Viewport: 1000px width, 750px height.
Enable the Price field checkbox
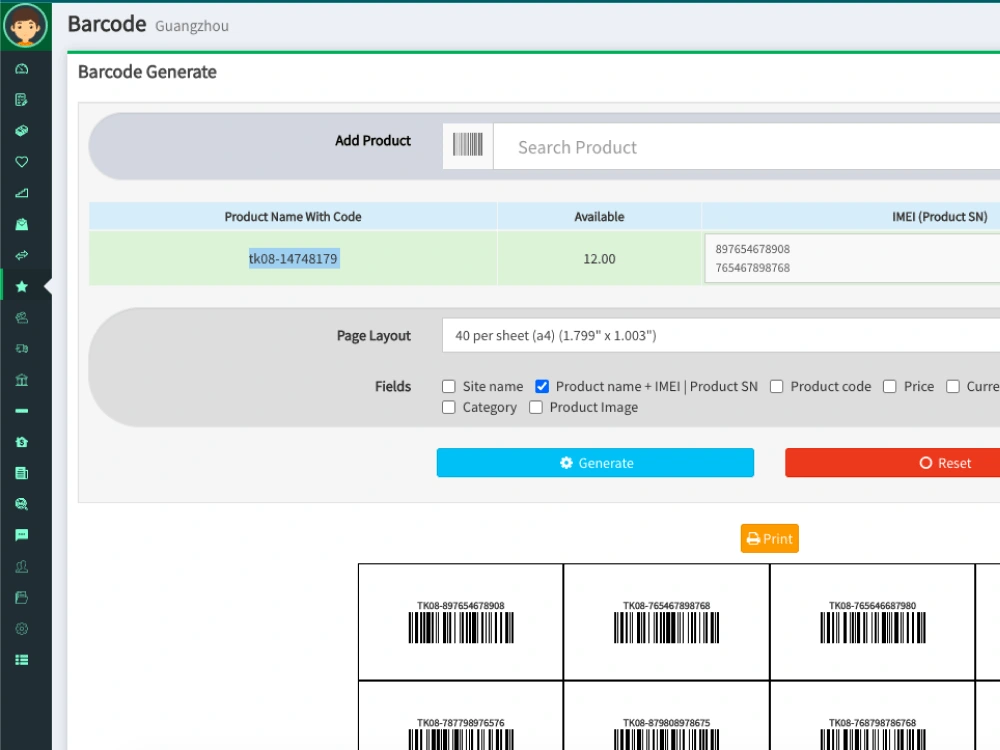coord(890,386)
